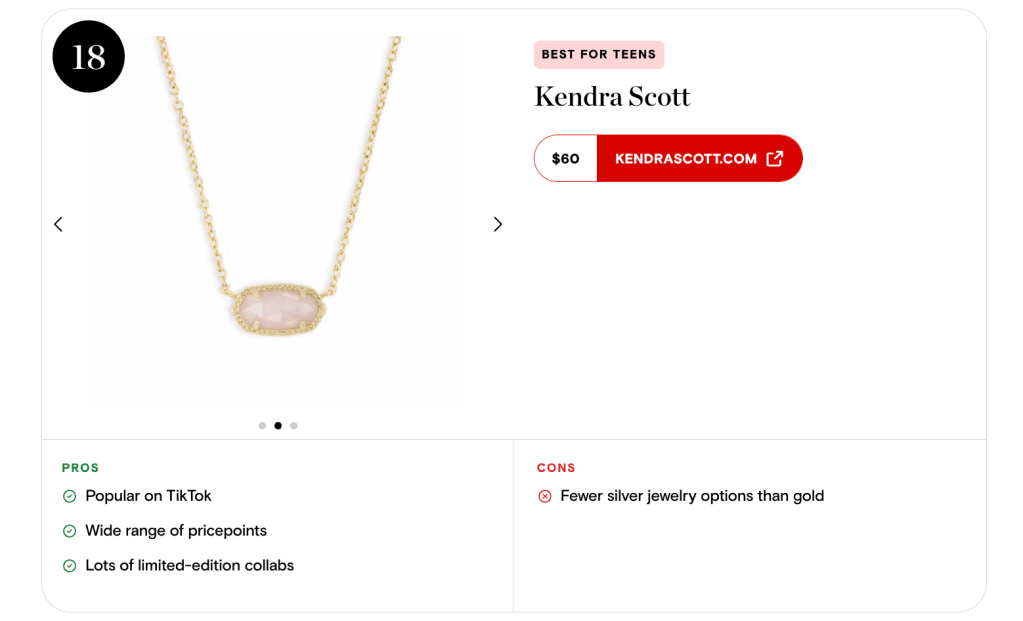Click the Best for Teens badge
Screen dimensions: 1023x621
click(599, 55)
